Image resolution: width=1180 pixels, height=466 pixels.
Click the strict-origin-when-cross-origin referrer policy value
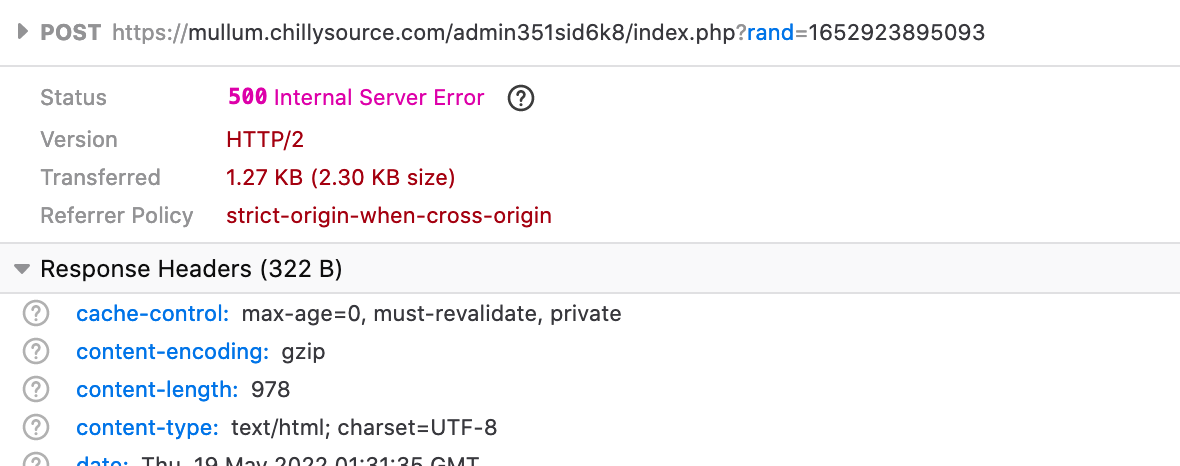point(389,216)
